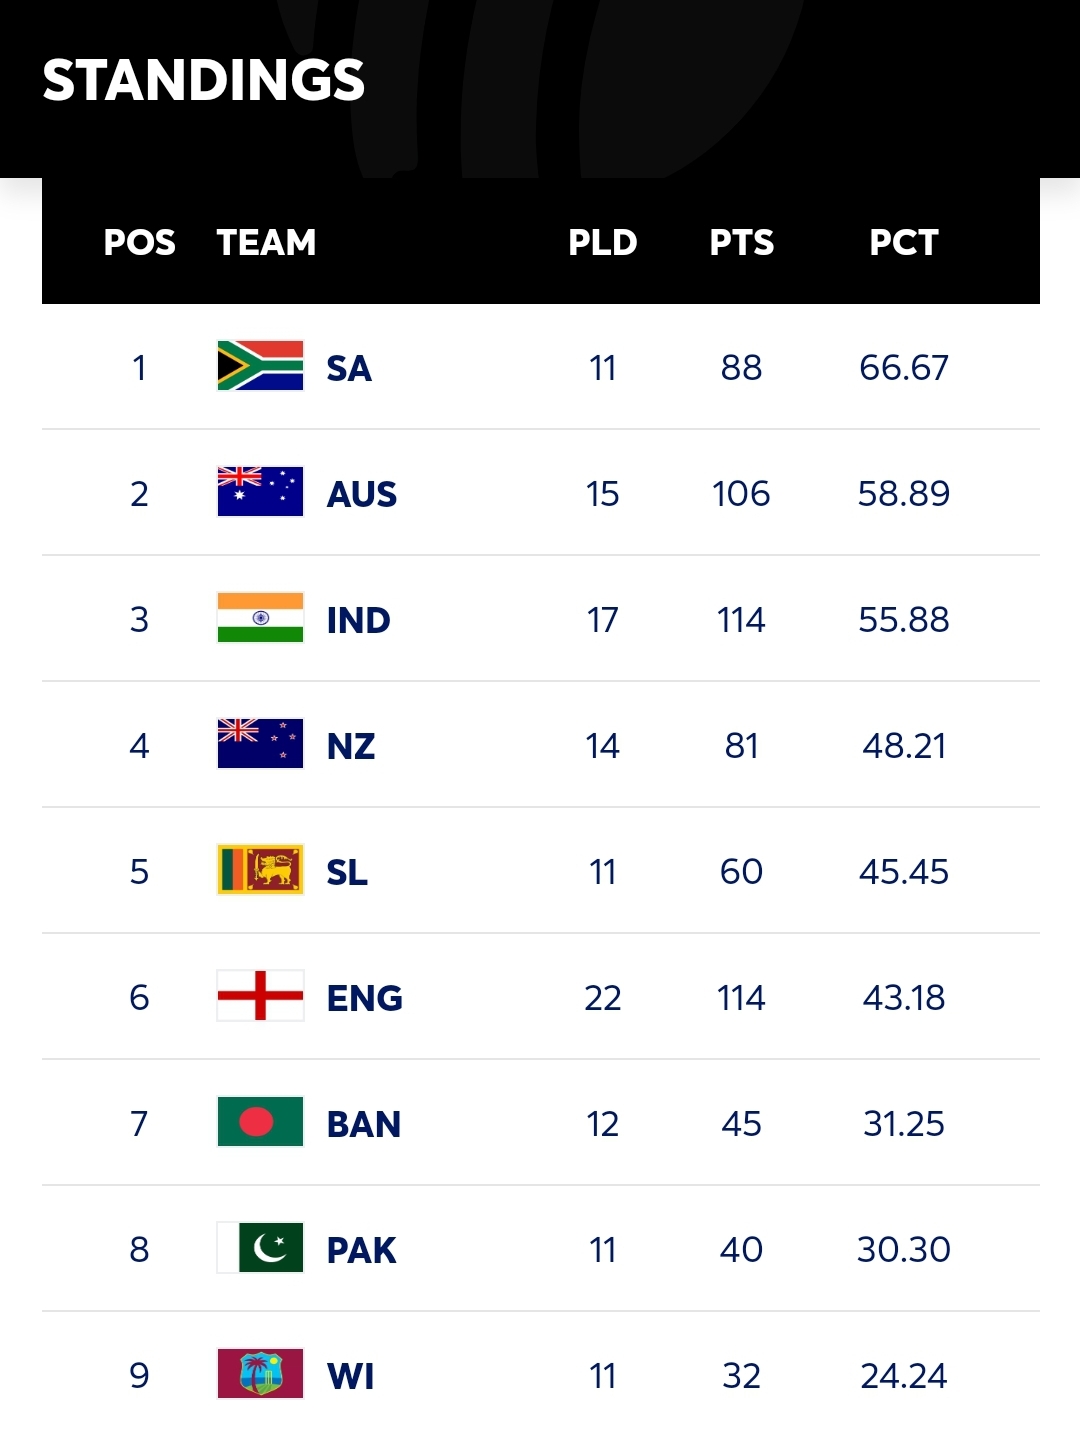Click the PCT column header

(904, 242)
